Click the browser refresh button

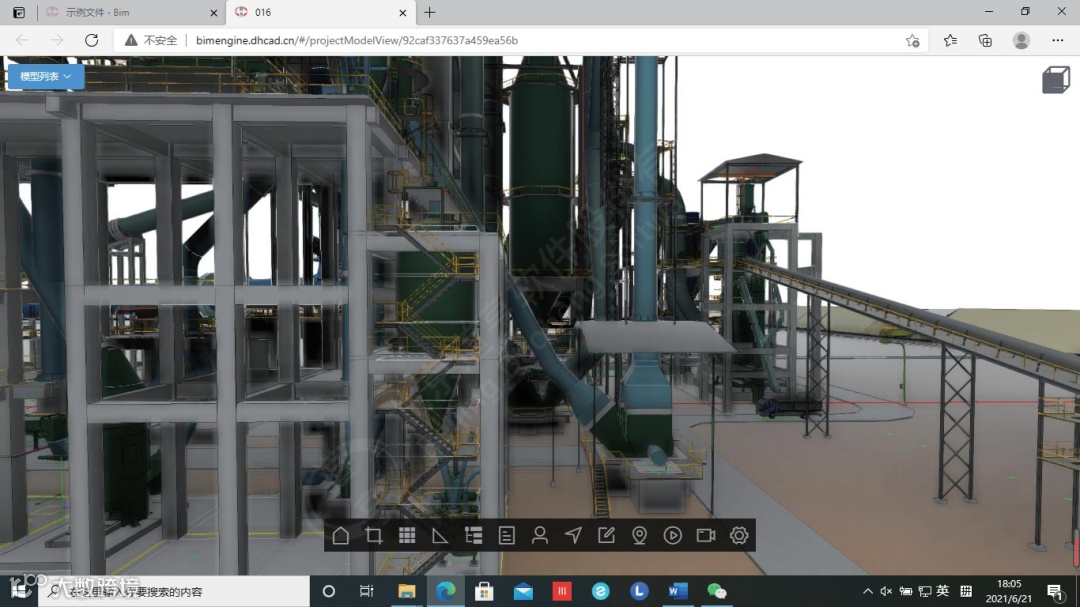click(92, 41)
